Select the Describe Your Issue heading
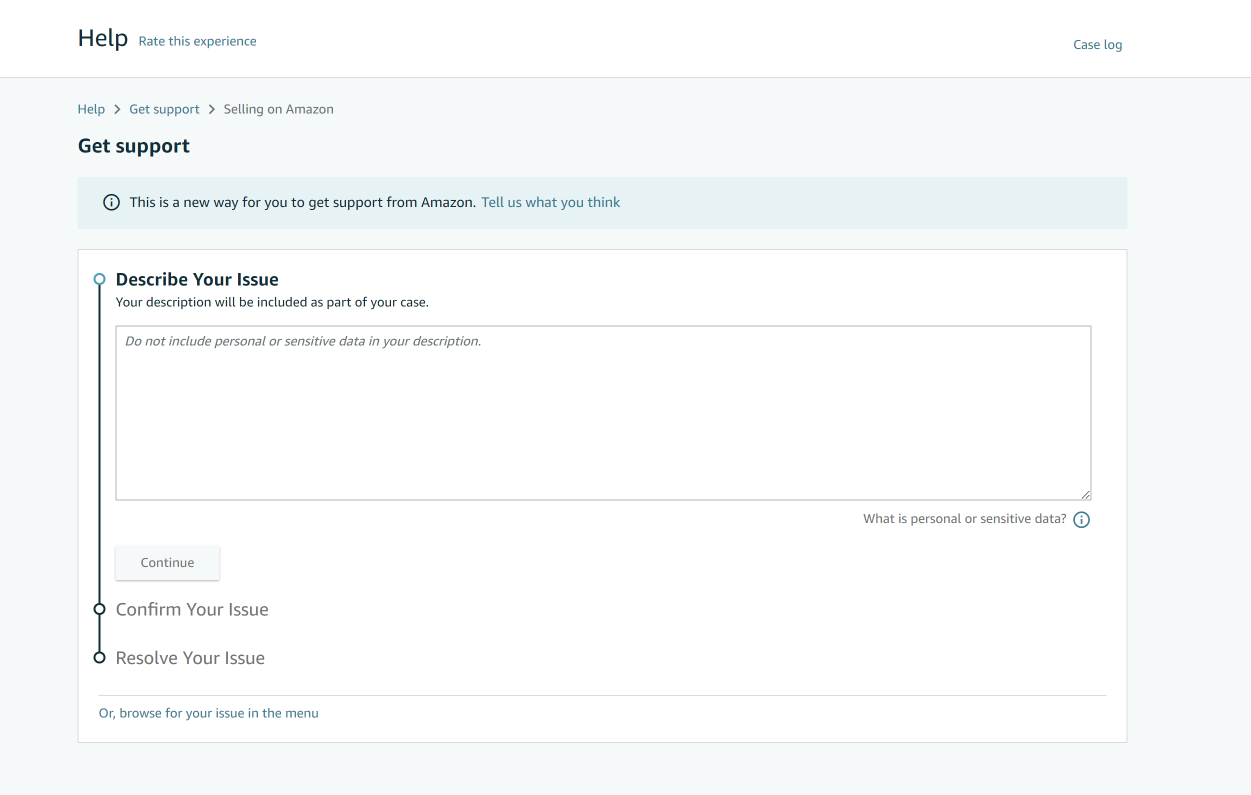The height and width of the screenshot is (795, 1251). 197,280
